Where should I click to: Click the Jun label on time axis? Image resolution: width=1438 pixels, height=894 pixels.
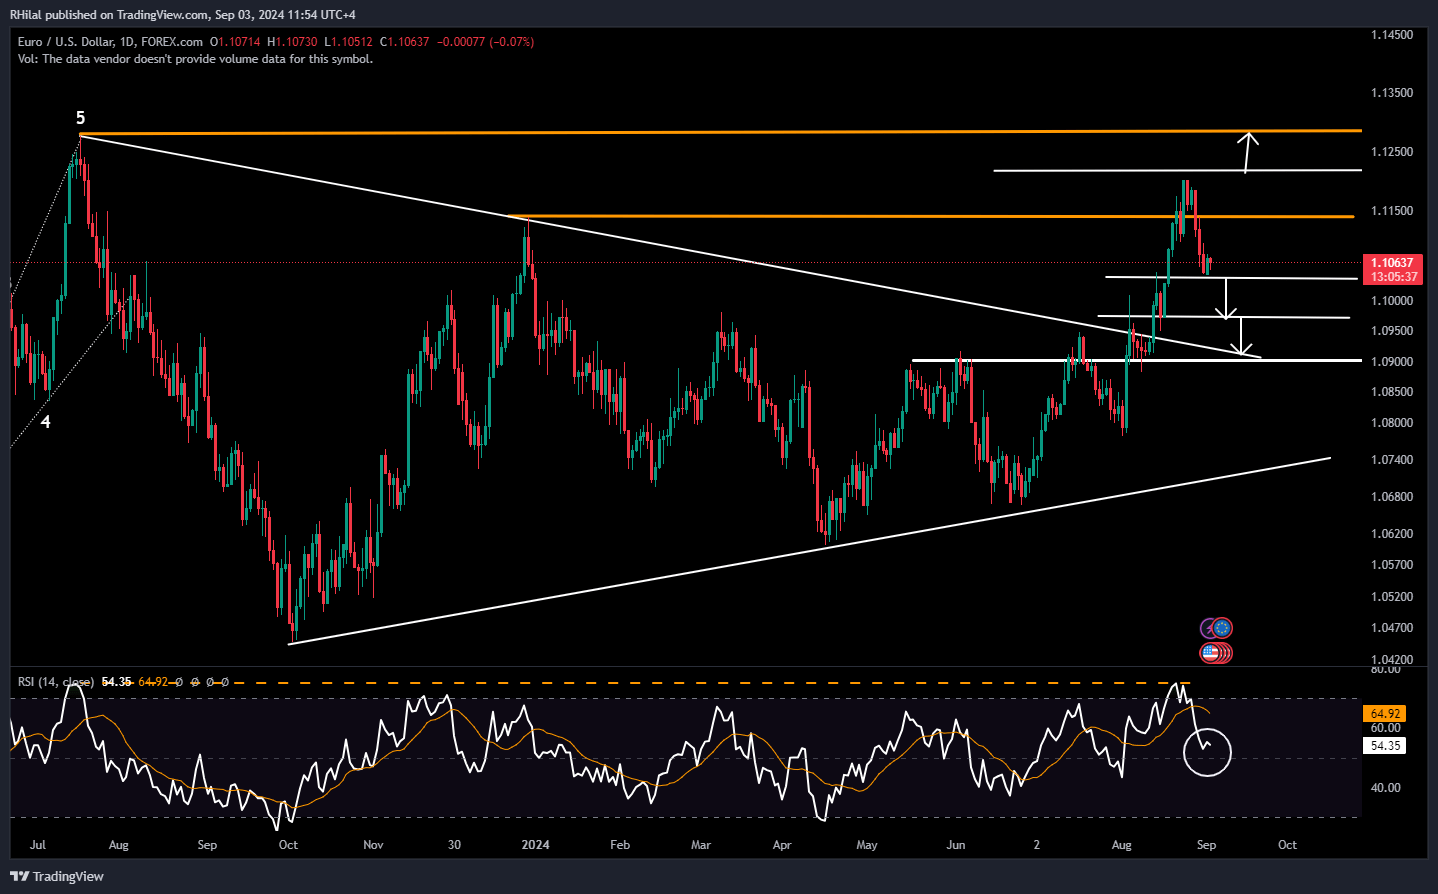tap(956, 845)
